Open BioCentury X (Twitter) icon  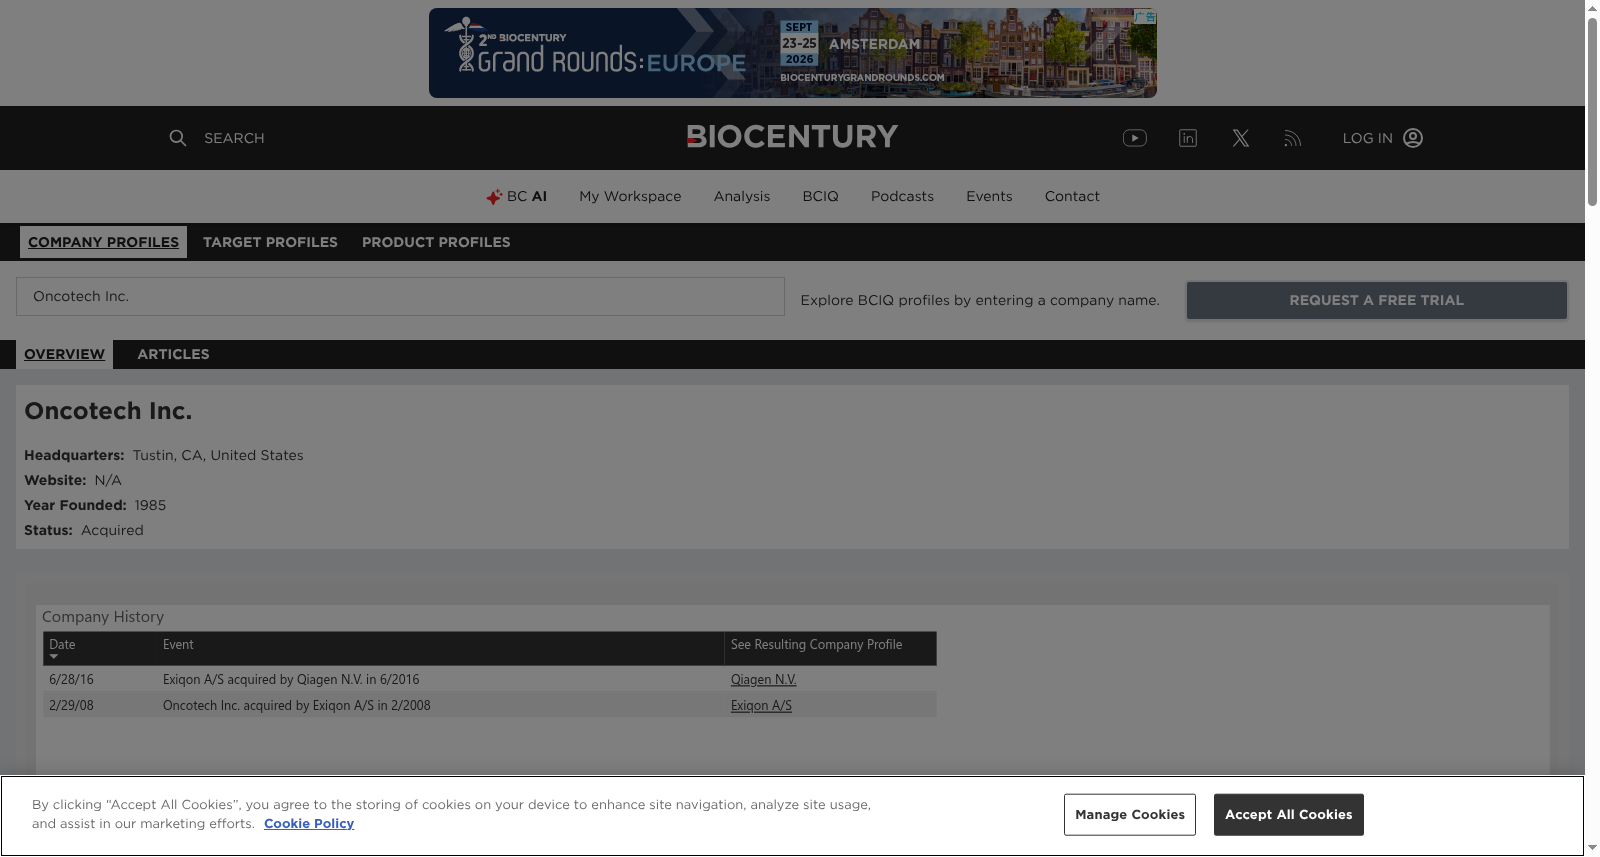click(1241, 138)
